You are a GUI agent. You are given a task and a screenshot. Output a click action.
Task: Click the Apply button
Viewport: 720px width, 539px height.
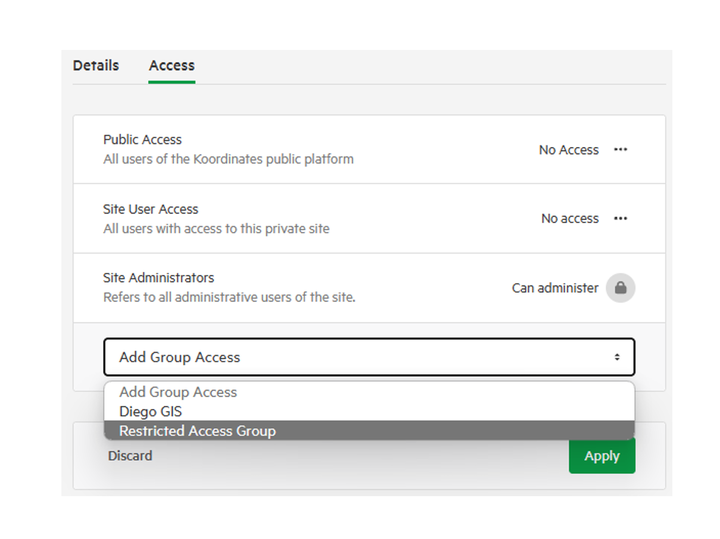[602, 456]
